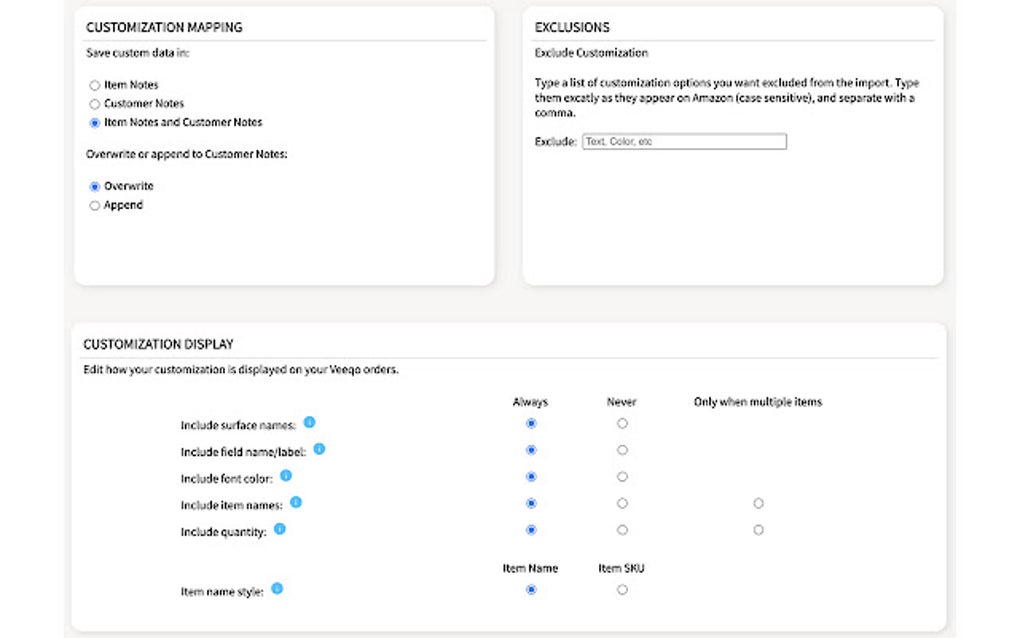Click info icon beside Include field name/label
This screenshot has height=638, width=1020.
(x=319, y=449)
